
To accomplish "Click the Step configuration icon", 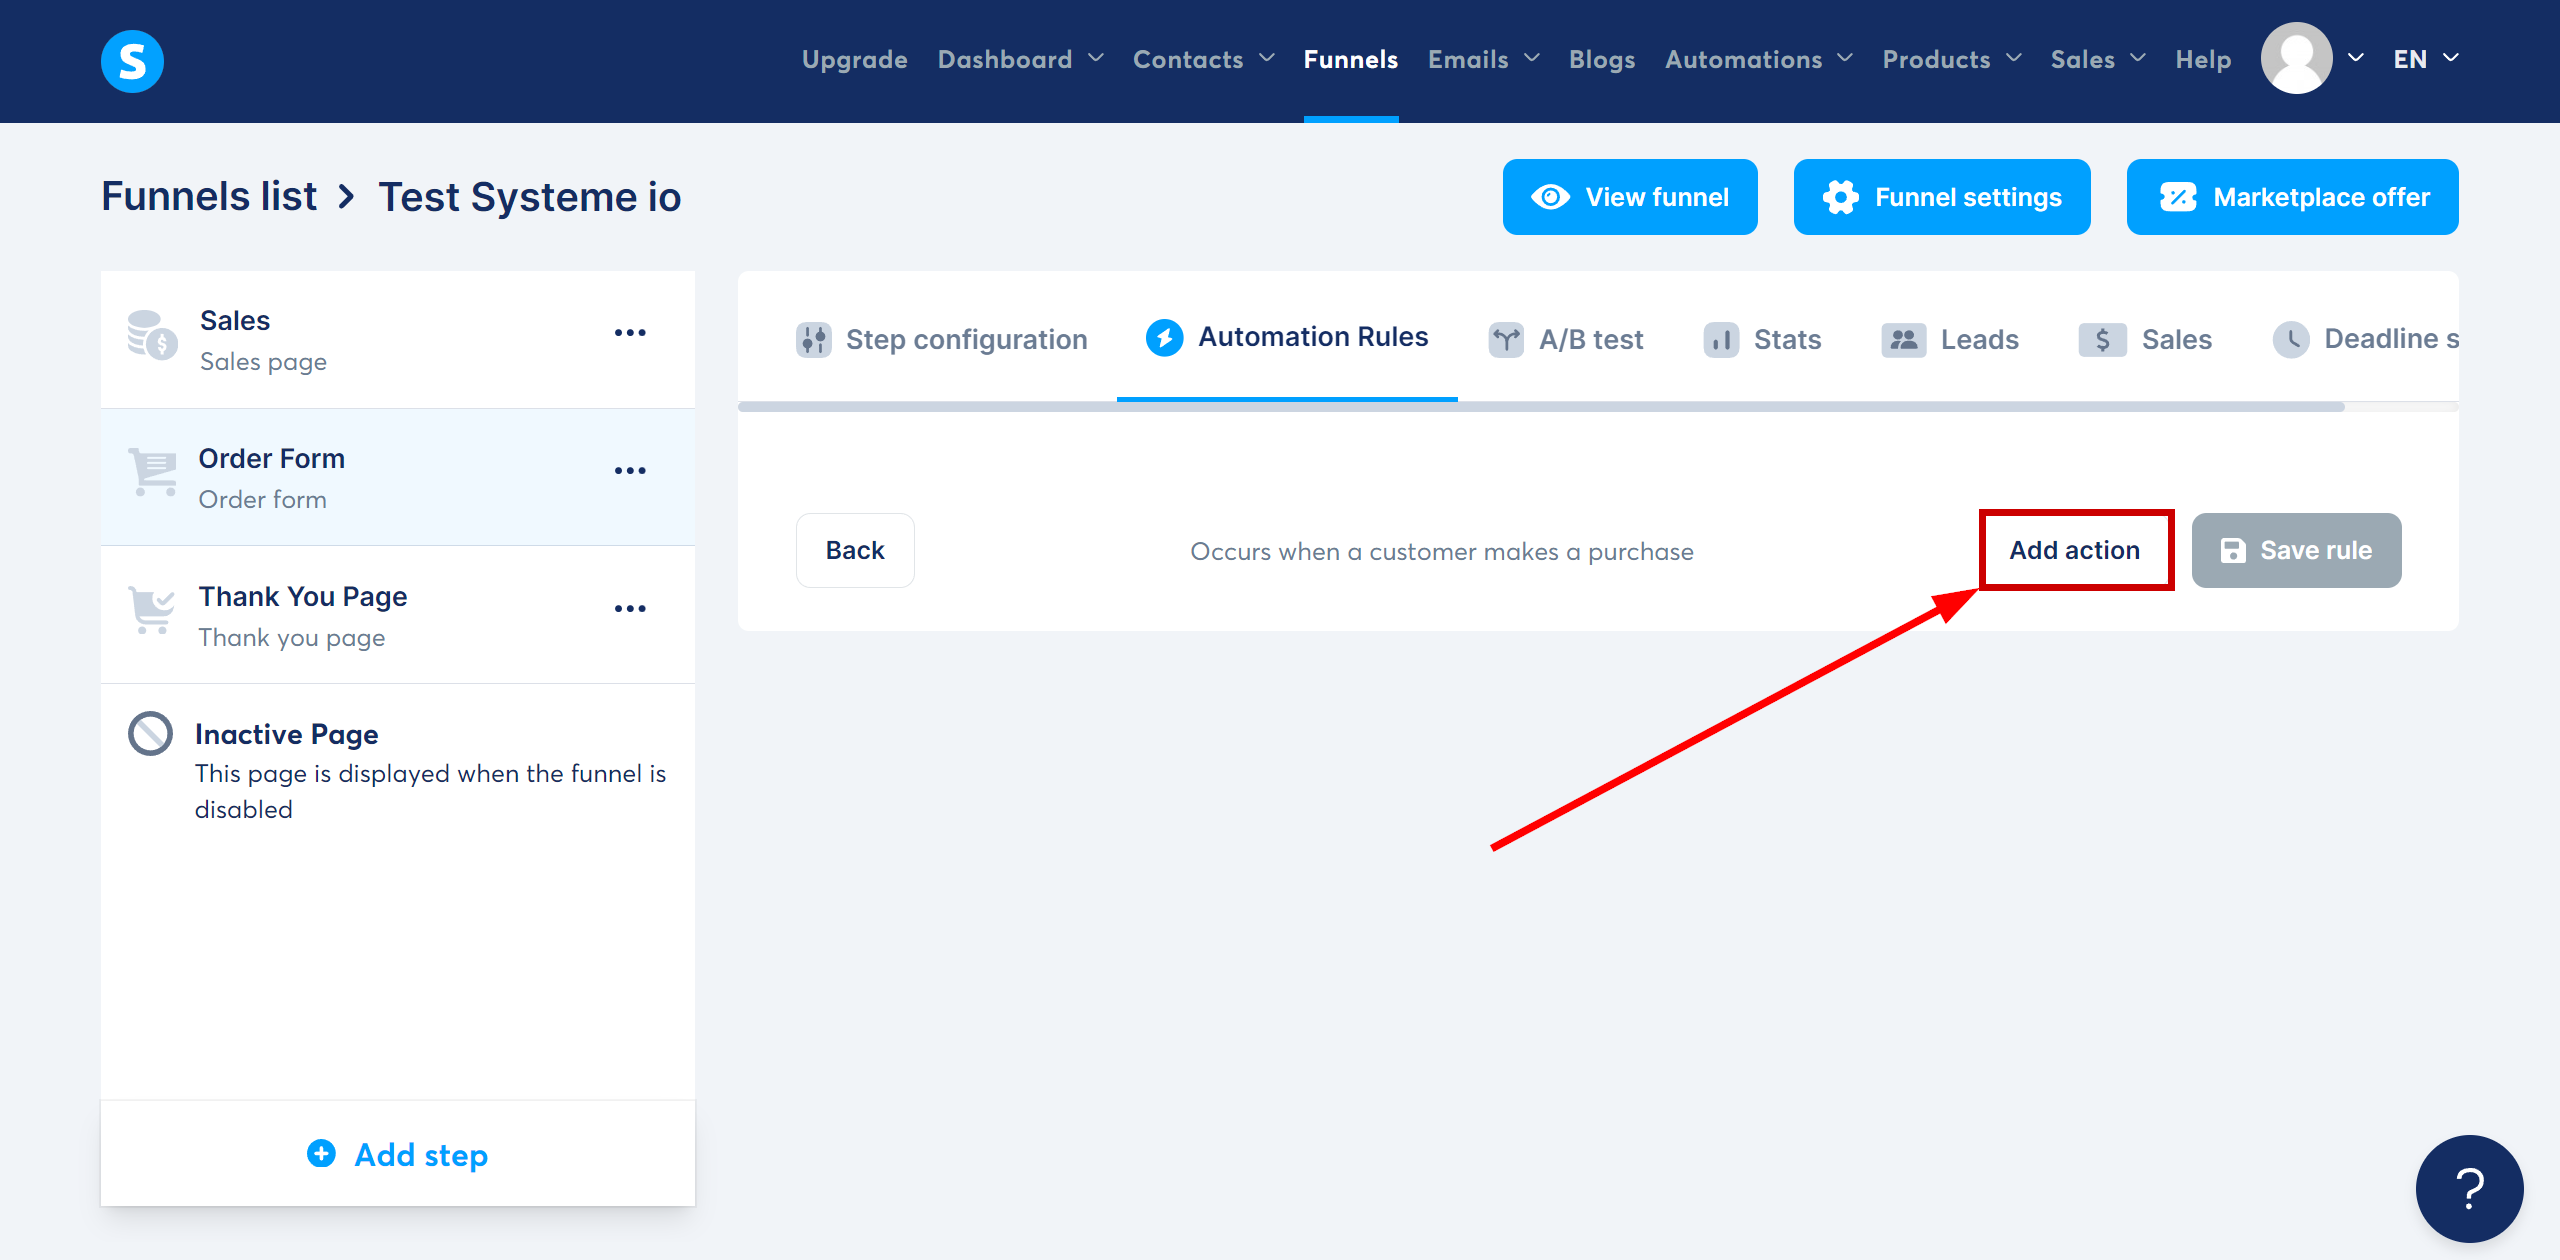I will click(811, 339).
